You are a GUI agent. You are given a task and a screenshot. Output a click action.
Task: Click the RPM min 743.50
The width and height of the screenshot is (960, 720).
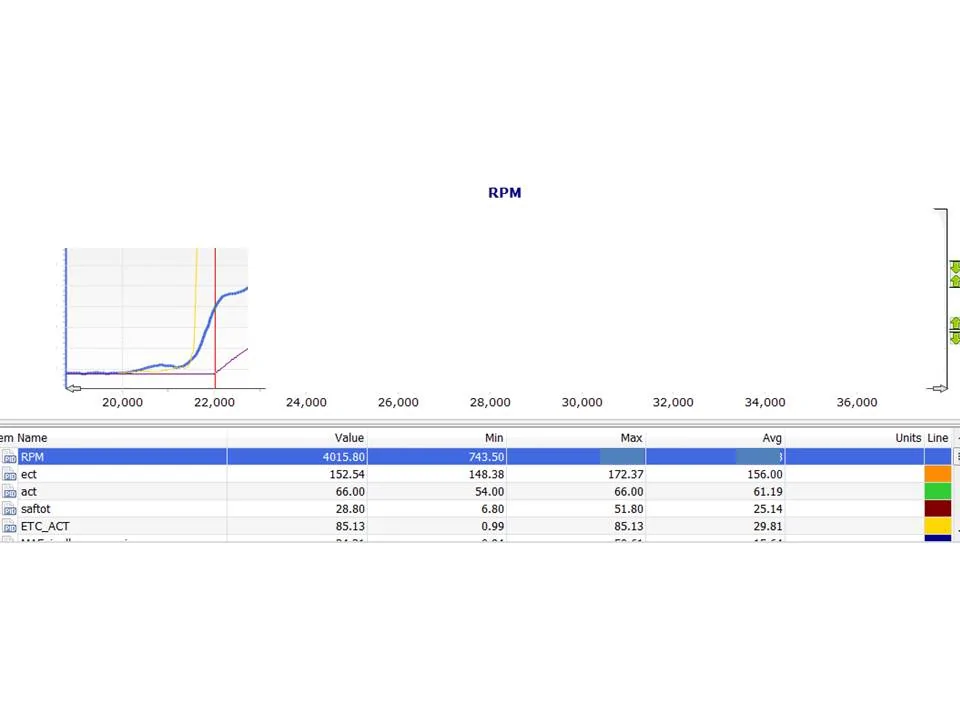[486, 457]
